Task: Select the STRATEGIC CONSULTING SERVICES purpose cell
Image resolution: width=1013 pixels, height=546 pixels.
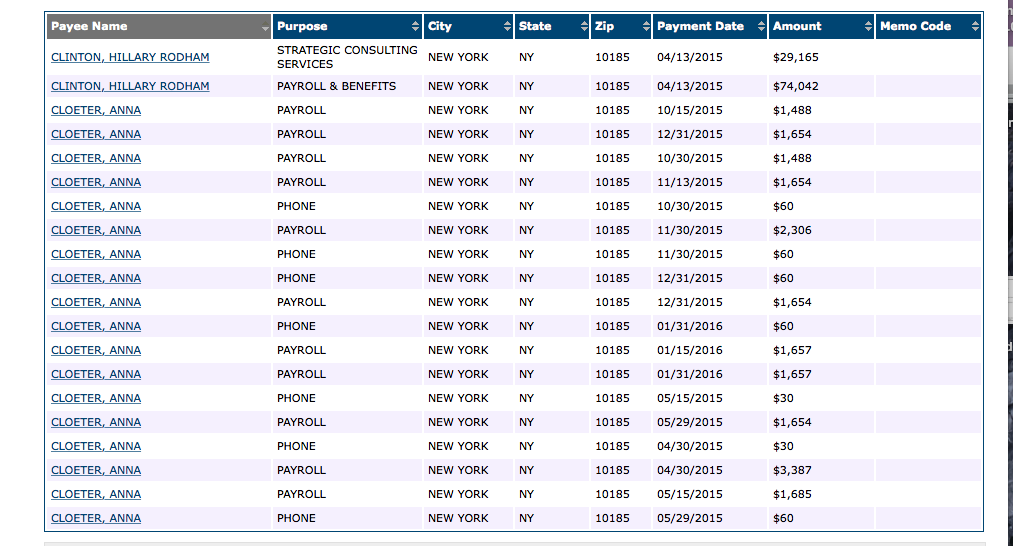Action: pos(347,57)
